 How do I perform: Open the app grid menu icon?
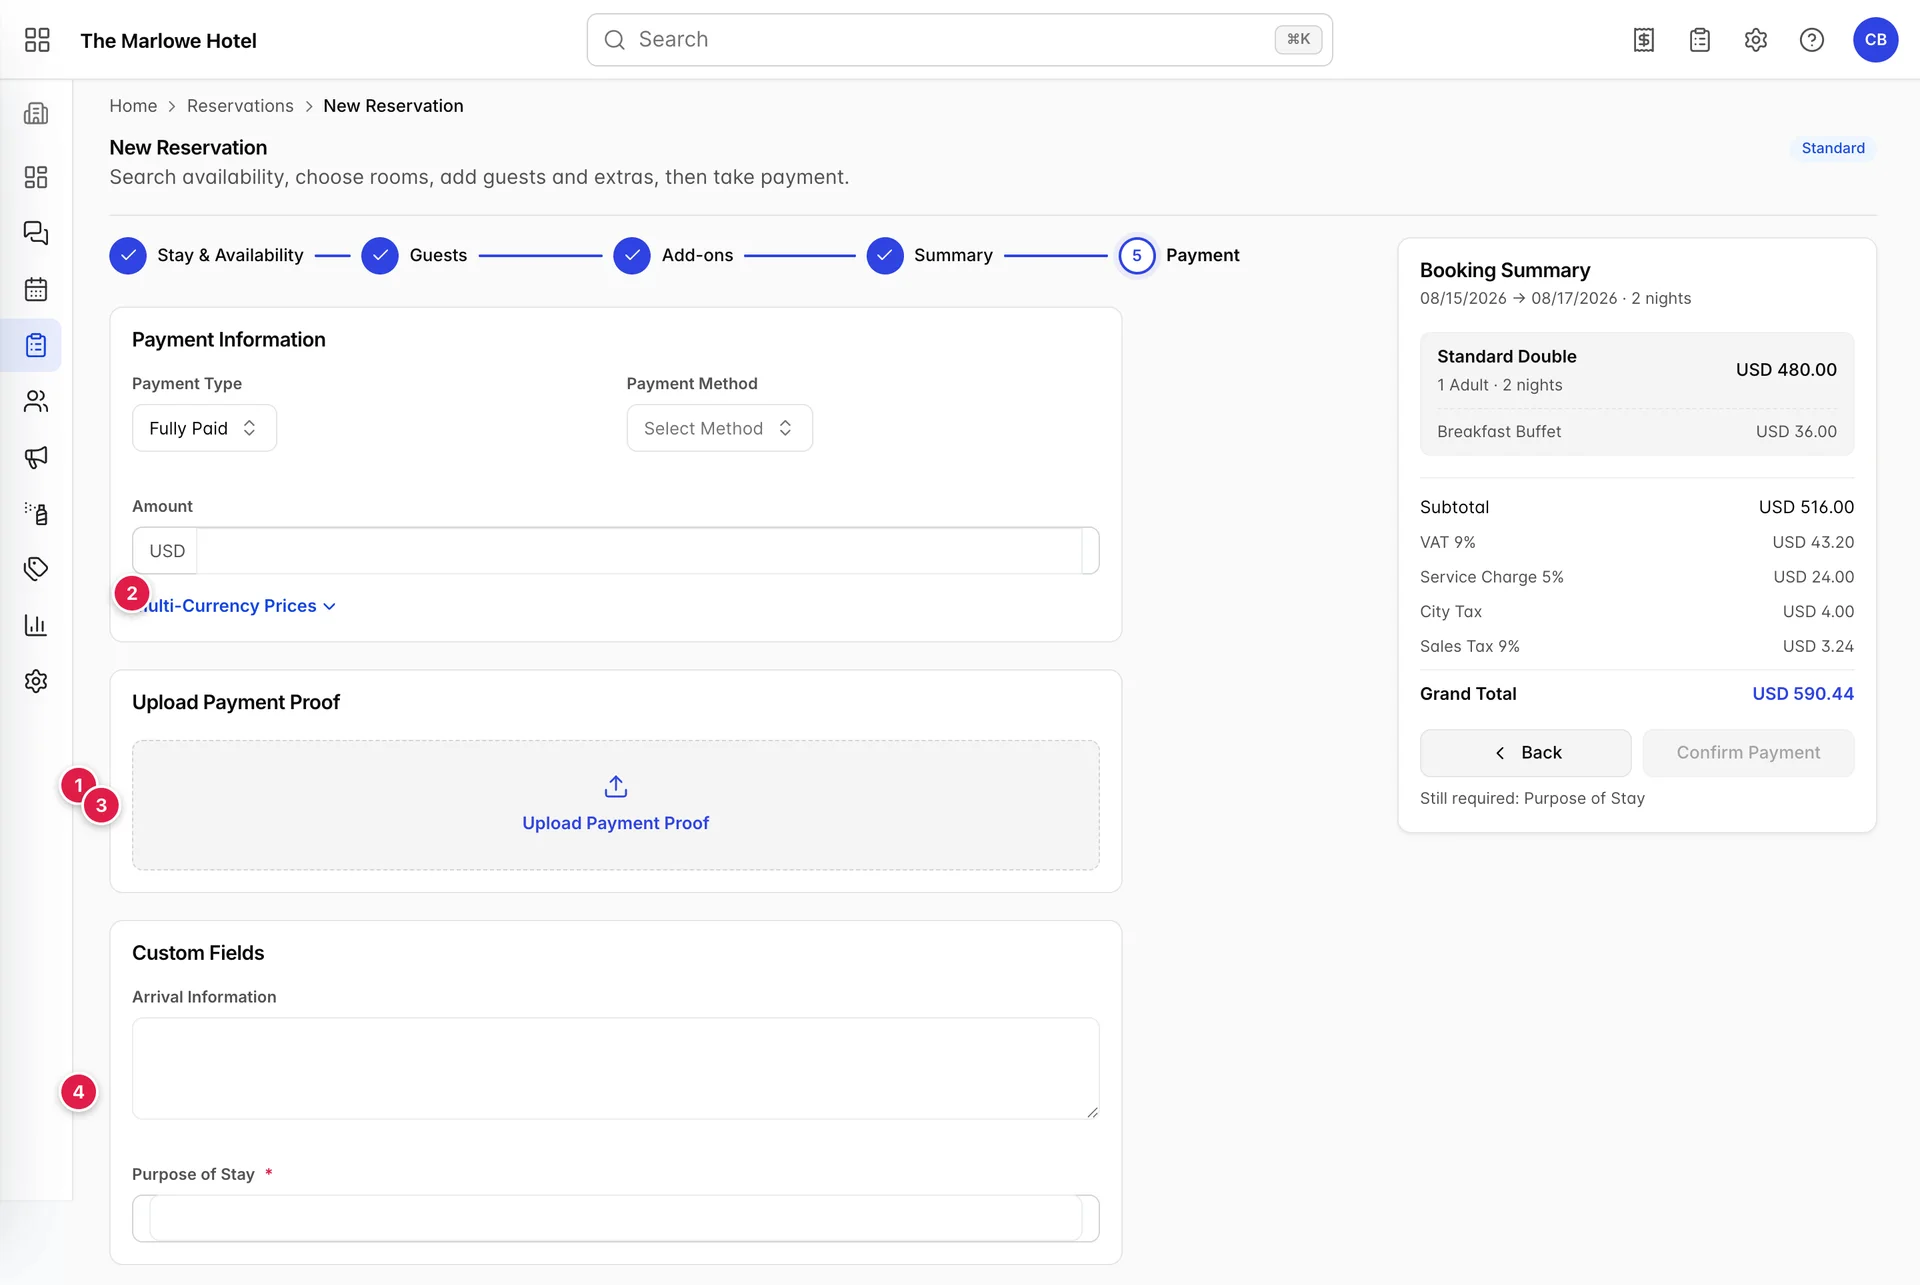[37, 40]
